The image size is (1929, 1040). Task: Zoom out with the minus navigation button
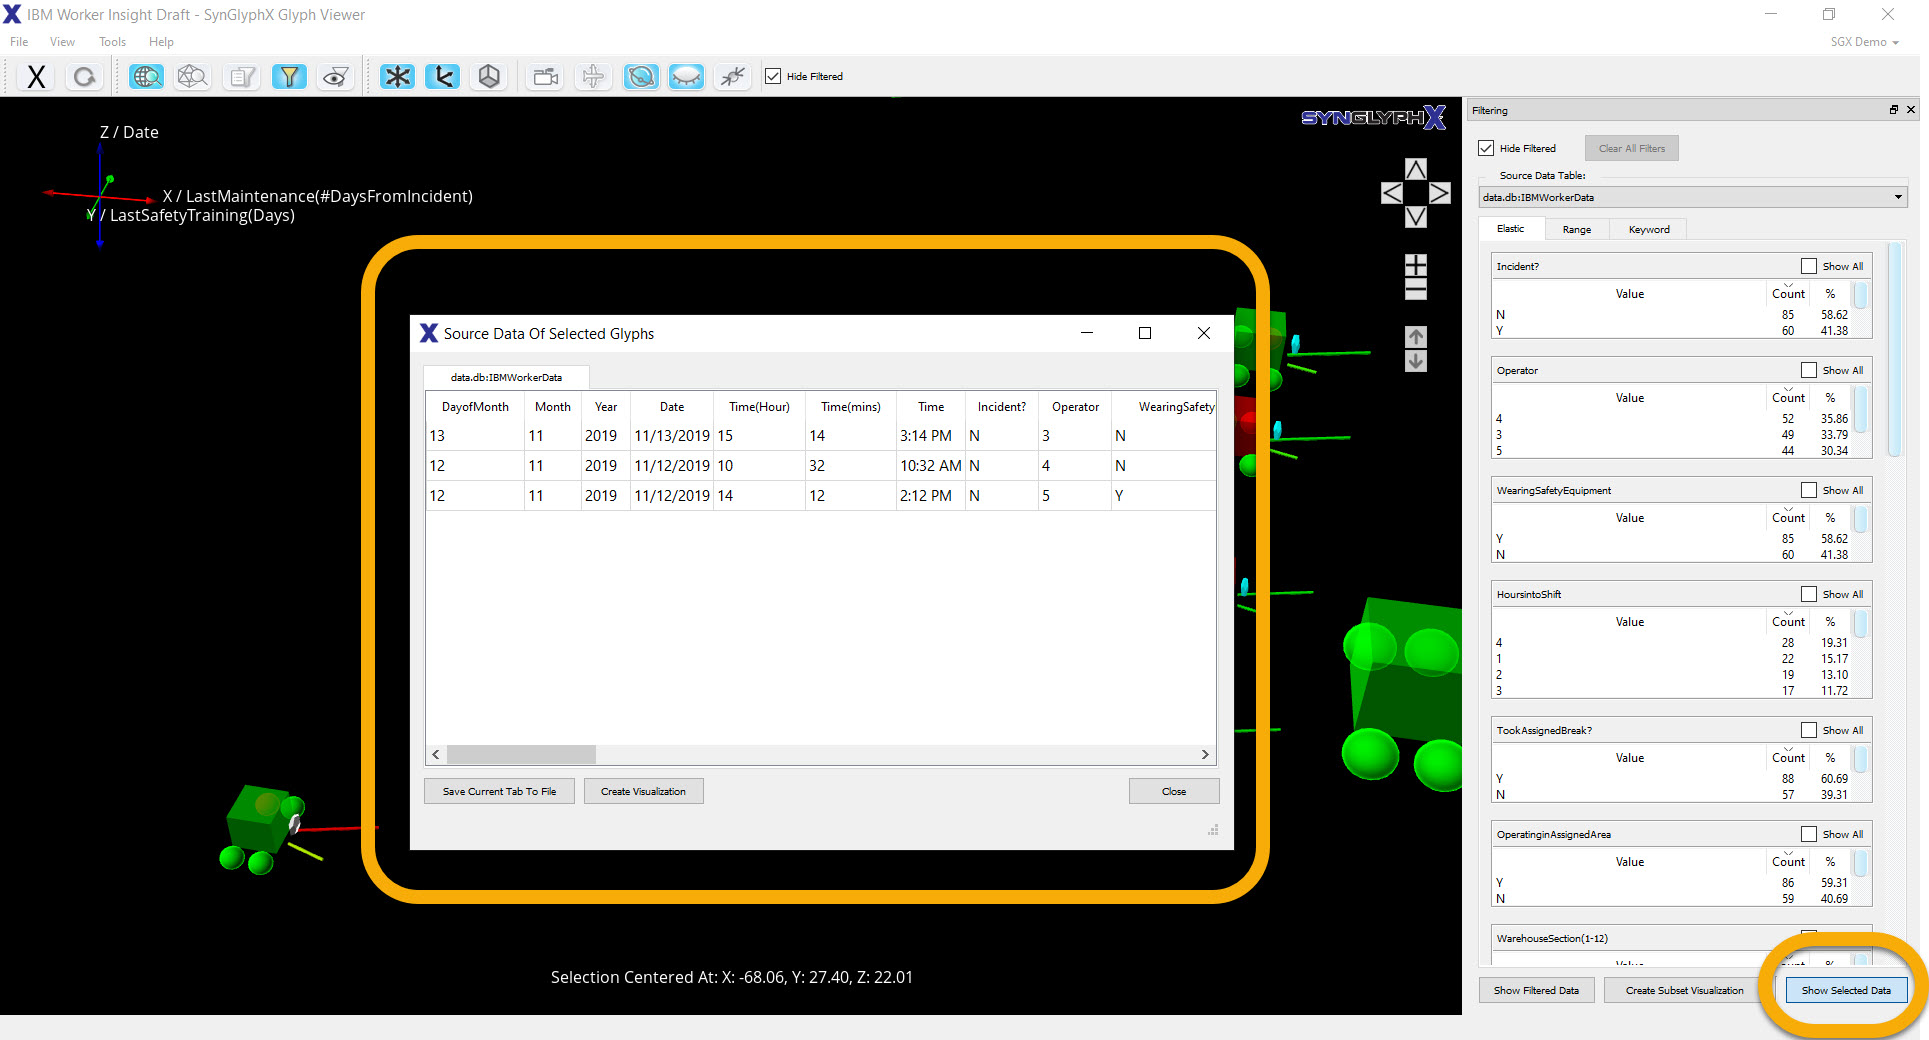1416,290
